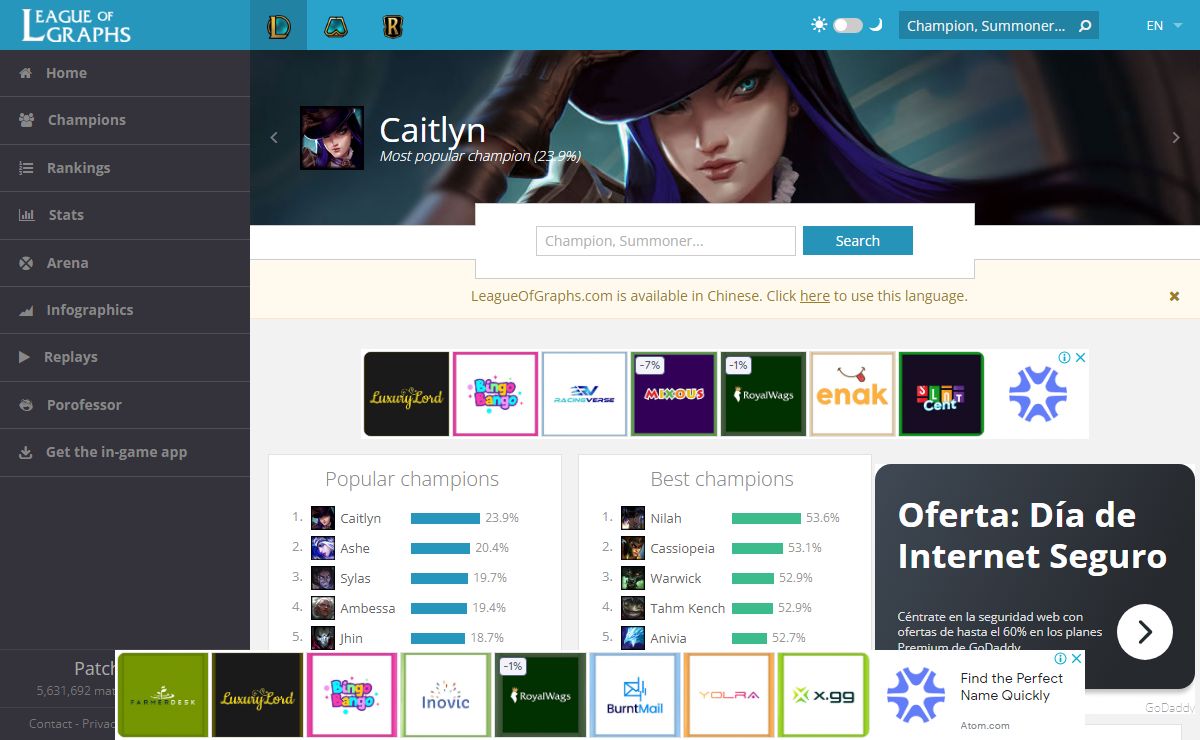Click the SlotCent ad tile

941,394
